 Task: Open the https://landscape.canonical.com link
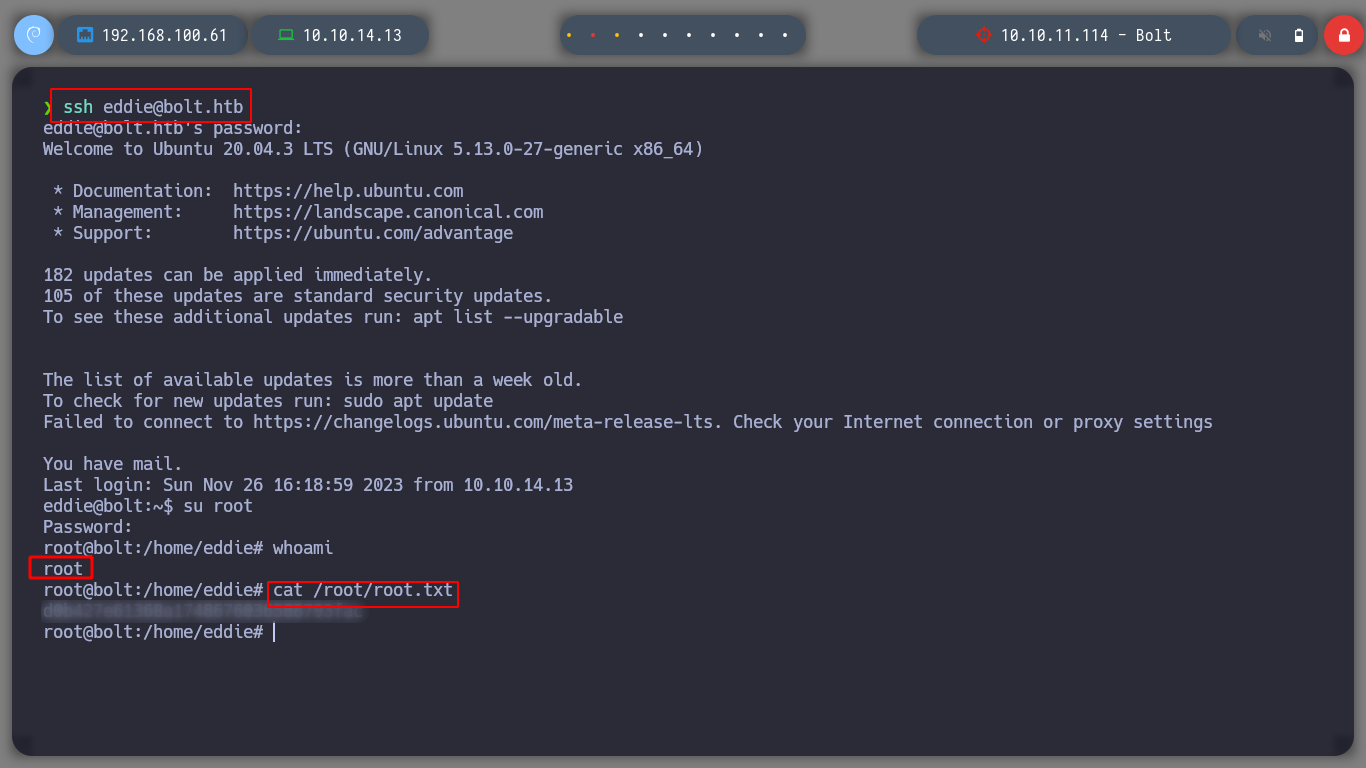coord(388,212)
